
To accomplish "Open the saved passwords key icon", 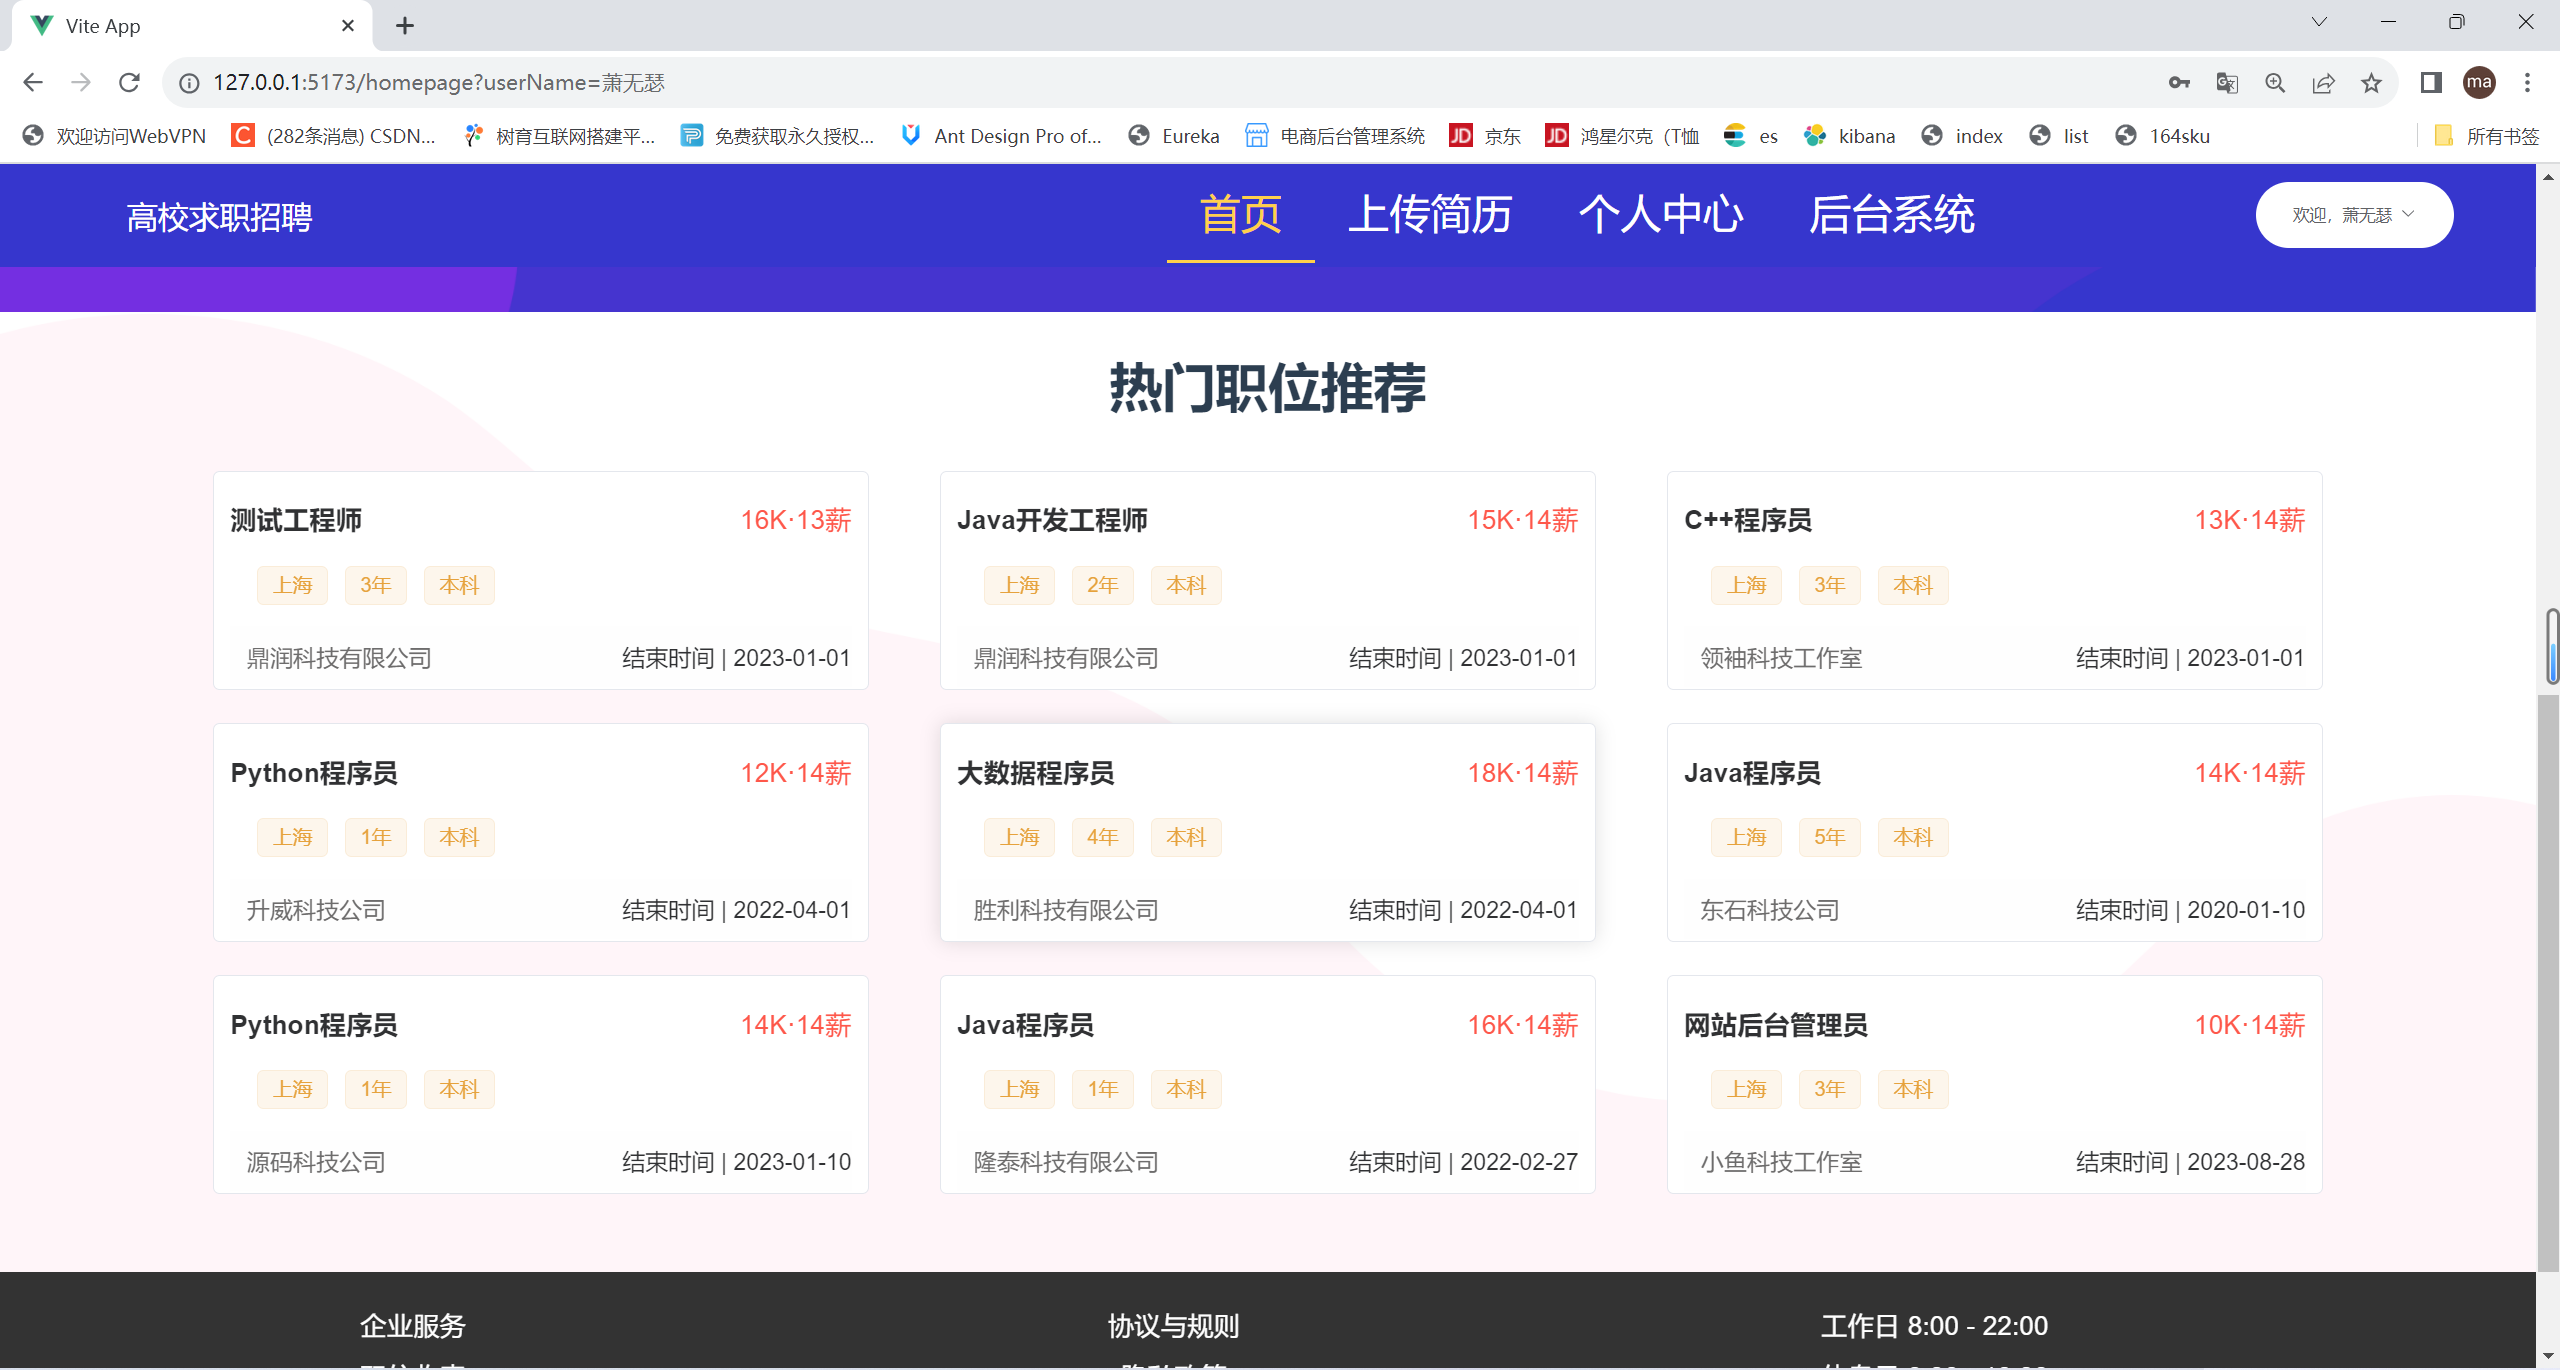I will (x=2179, y=83).
